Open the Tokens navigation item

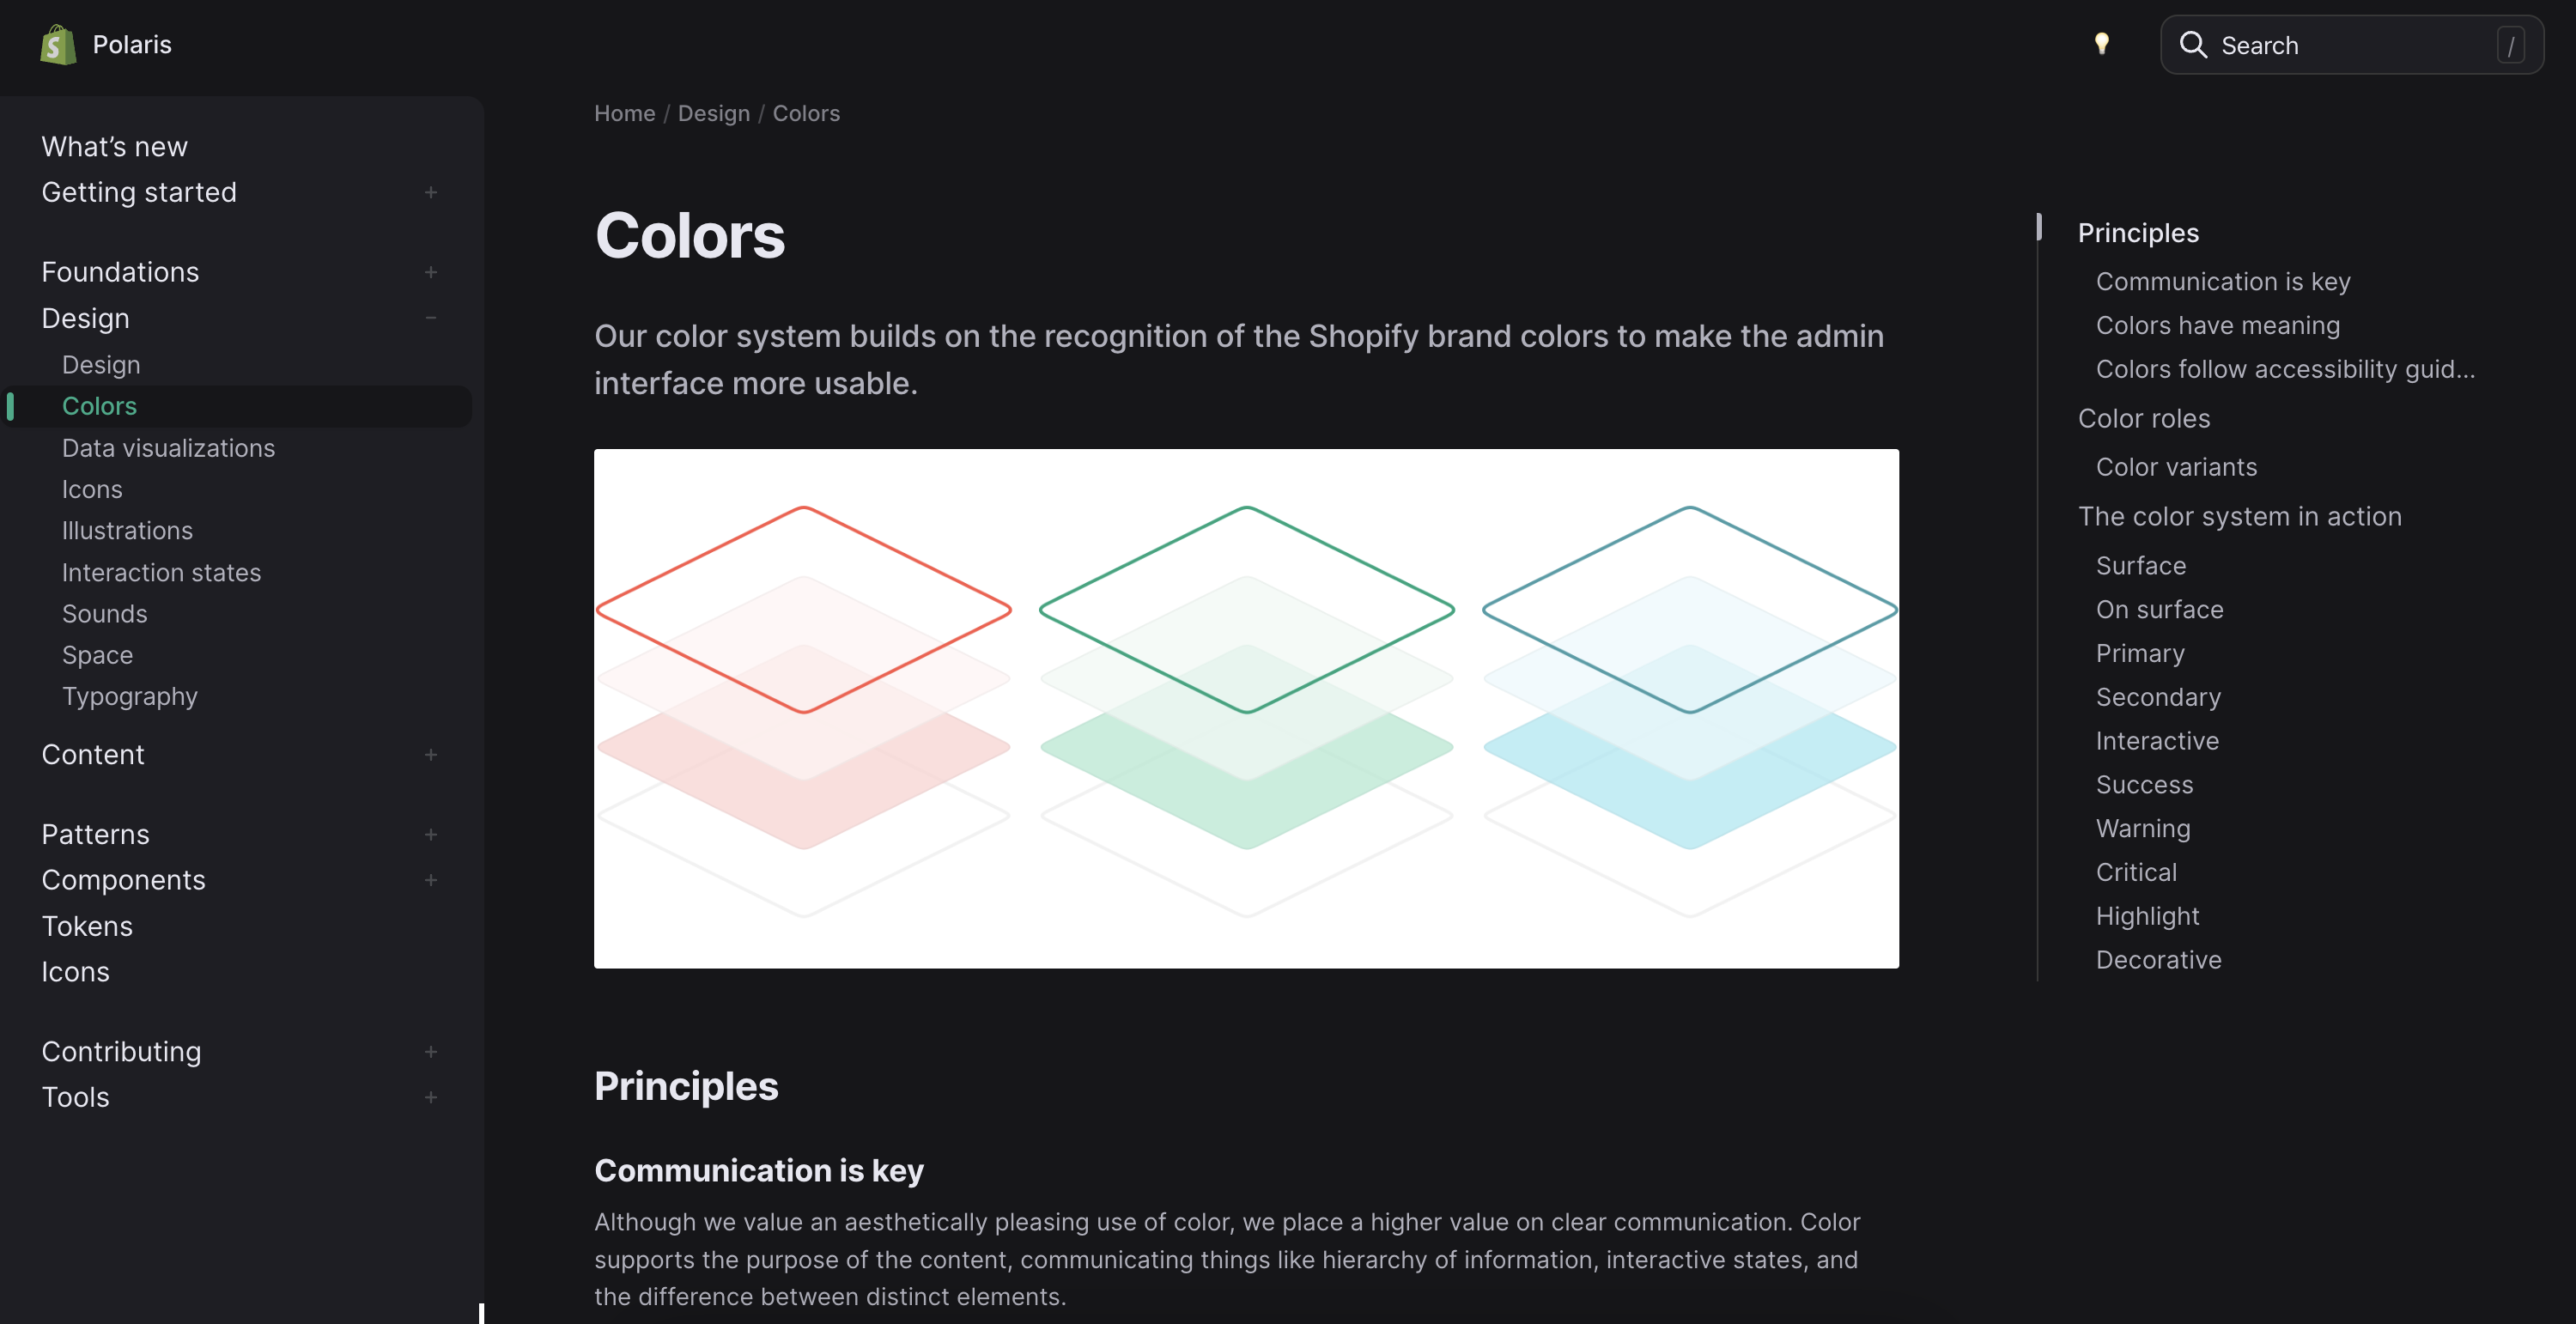point(87,926)
